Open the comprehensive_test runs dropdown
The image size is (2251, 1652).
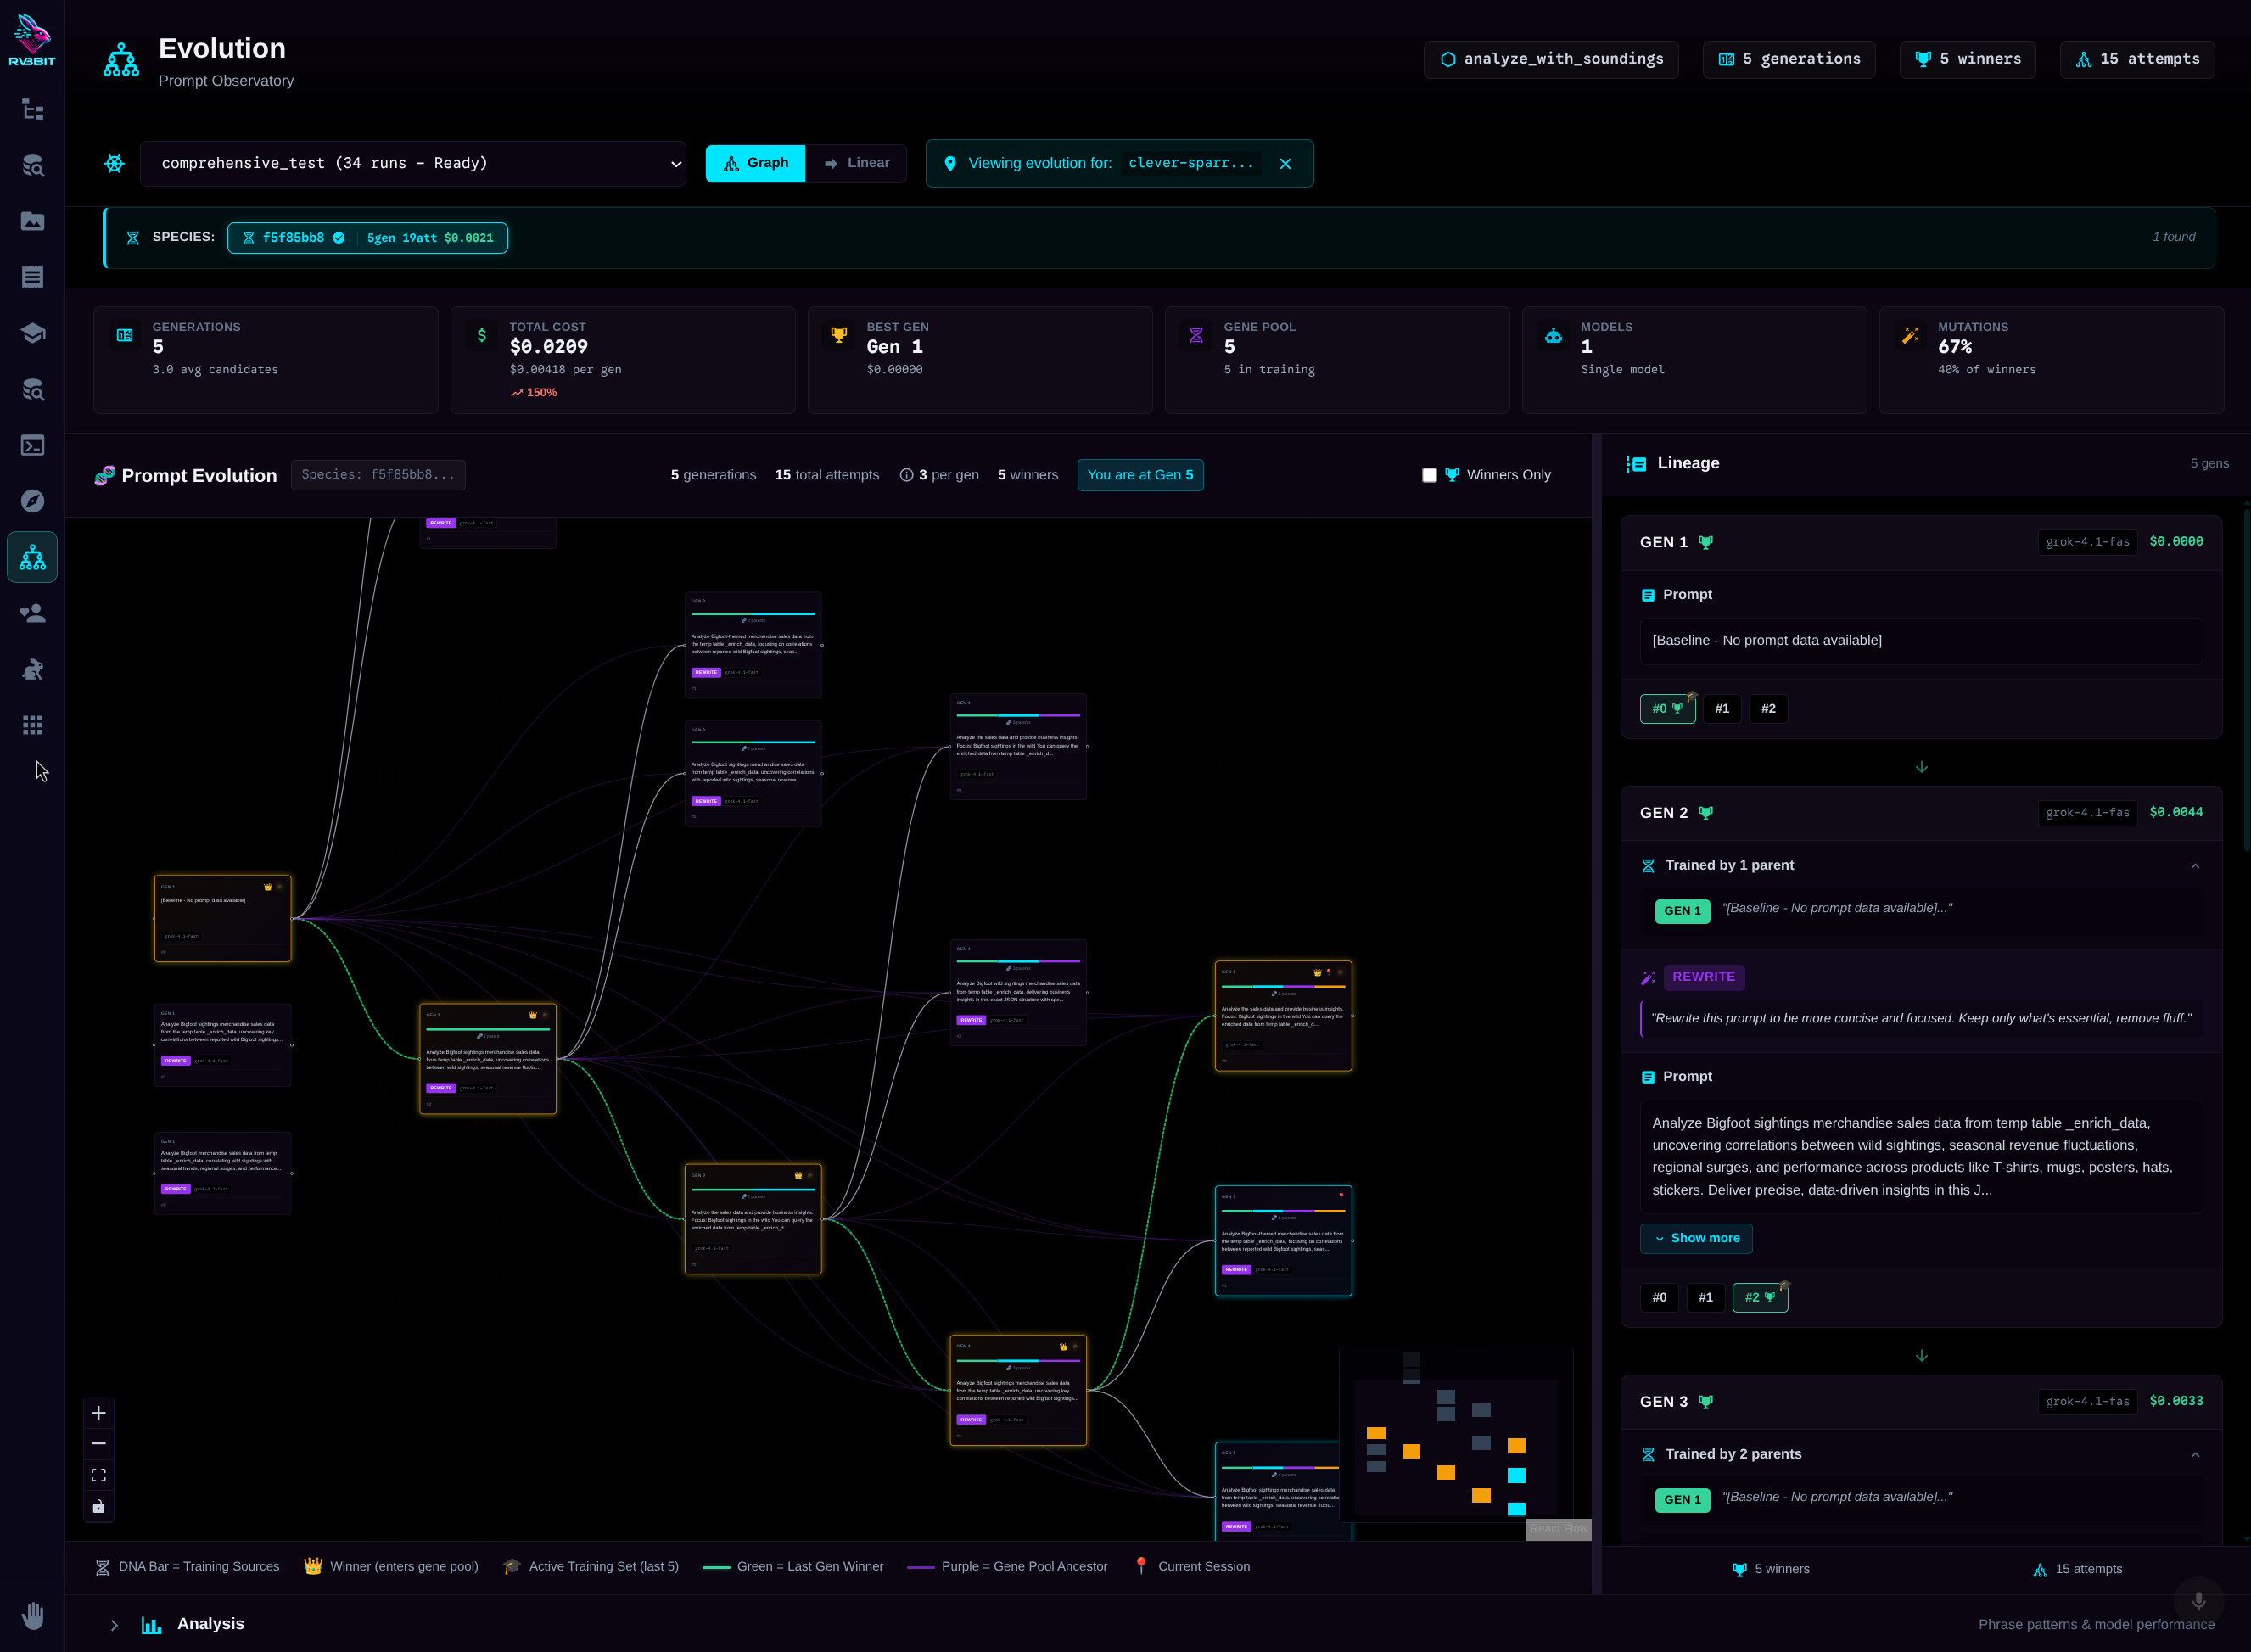pyautogui.click(x=413, y=163)
